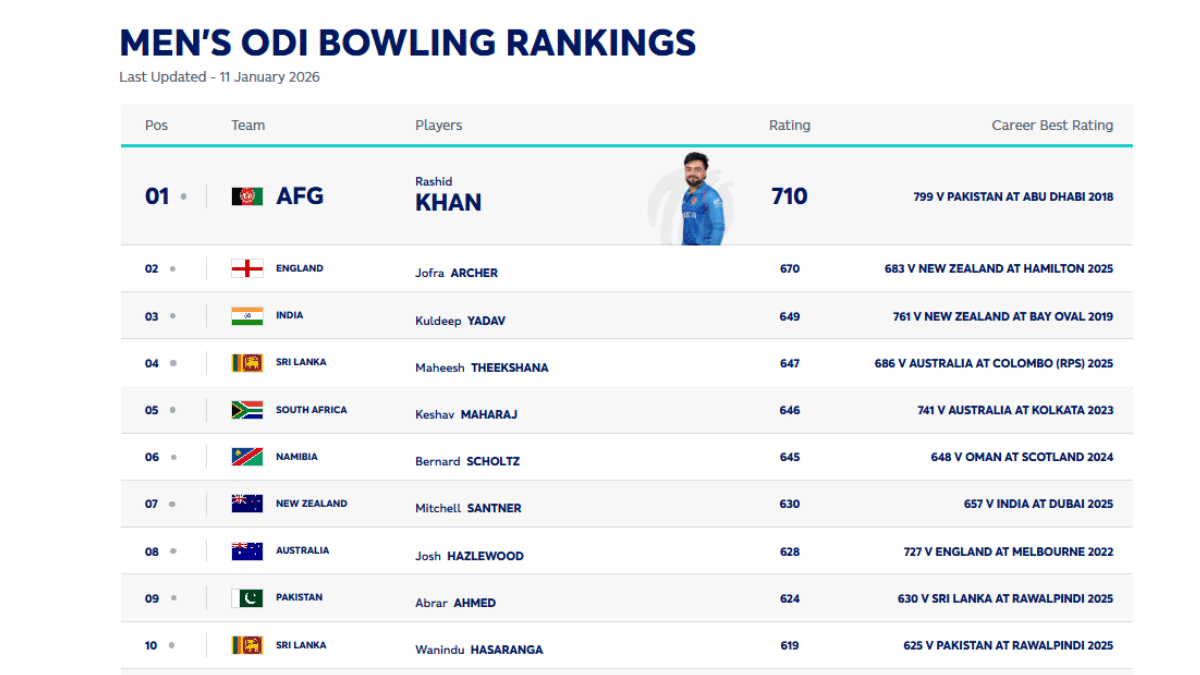Screen dimensions: 1200x675
Task: Click the Career Best Rating header
Action: coord(1052,126)
